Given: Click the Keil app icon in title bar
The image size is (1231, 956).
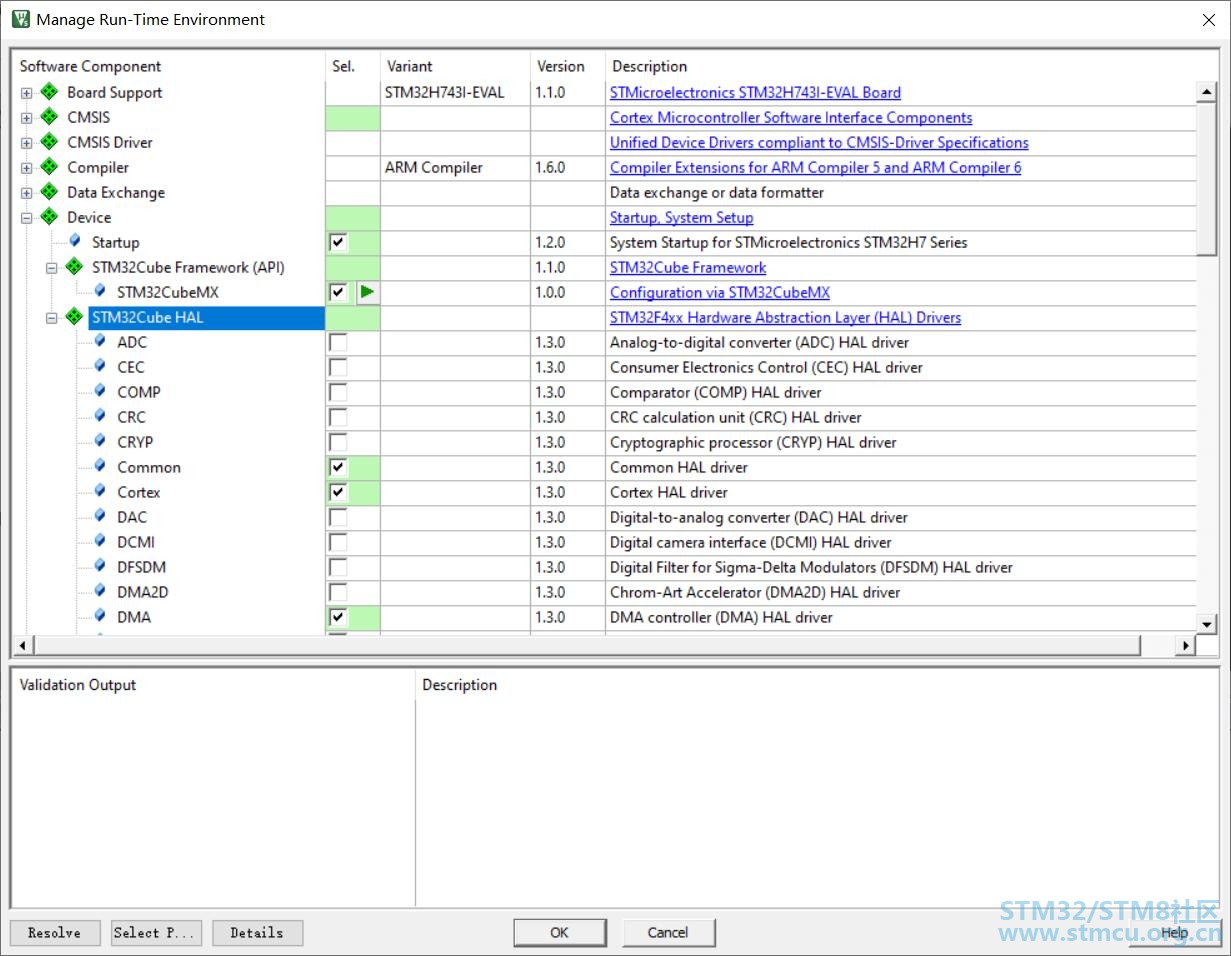Looking at the screenshot, I should [20, 19].
